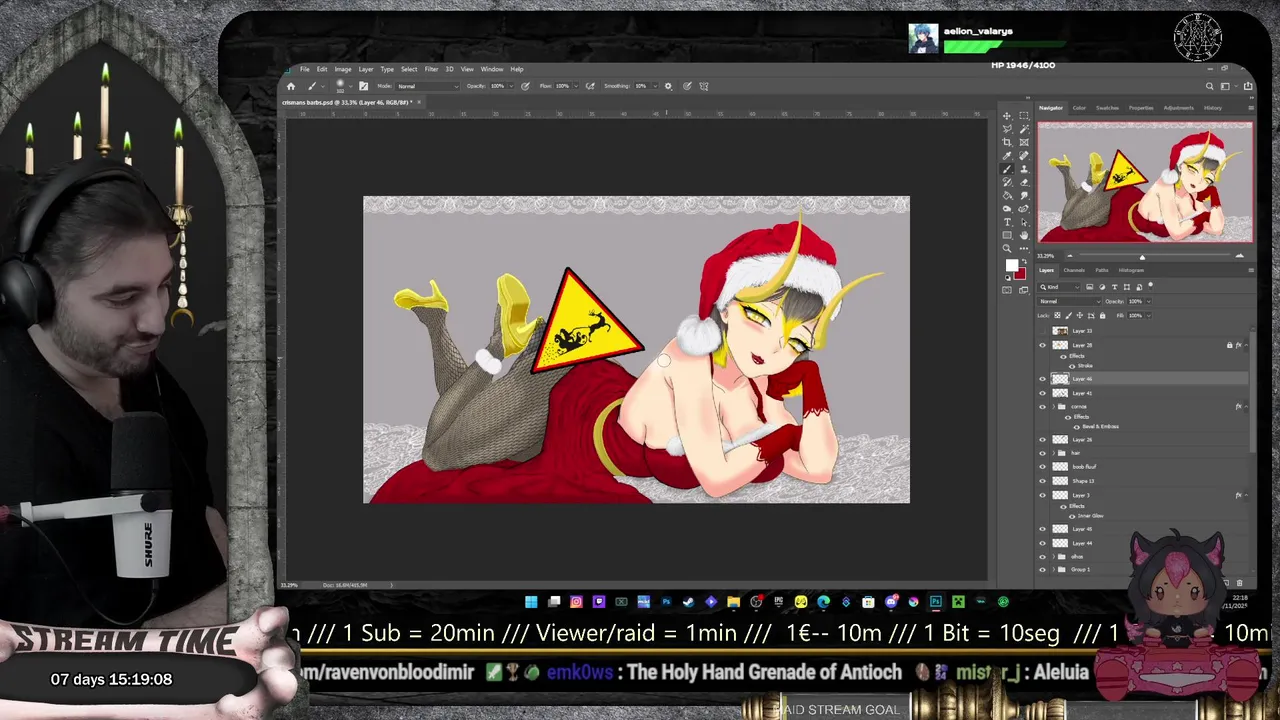Zoom in navigator large mountain button
The width and height of the screenshot is (1280, 720).
pos(1240,256)
